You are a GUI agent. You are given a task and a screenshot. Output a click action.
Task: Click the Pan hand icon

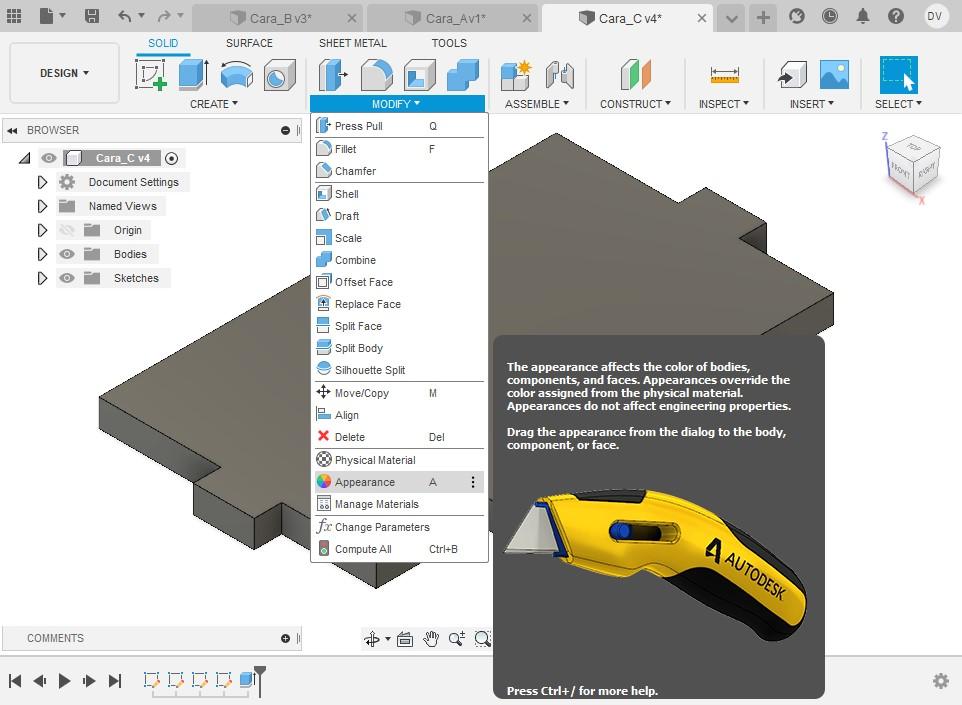coord(431,639)
